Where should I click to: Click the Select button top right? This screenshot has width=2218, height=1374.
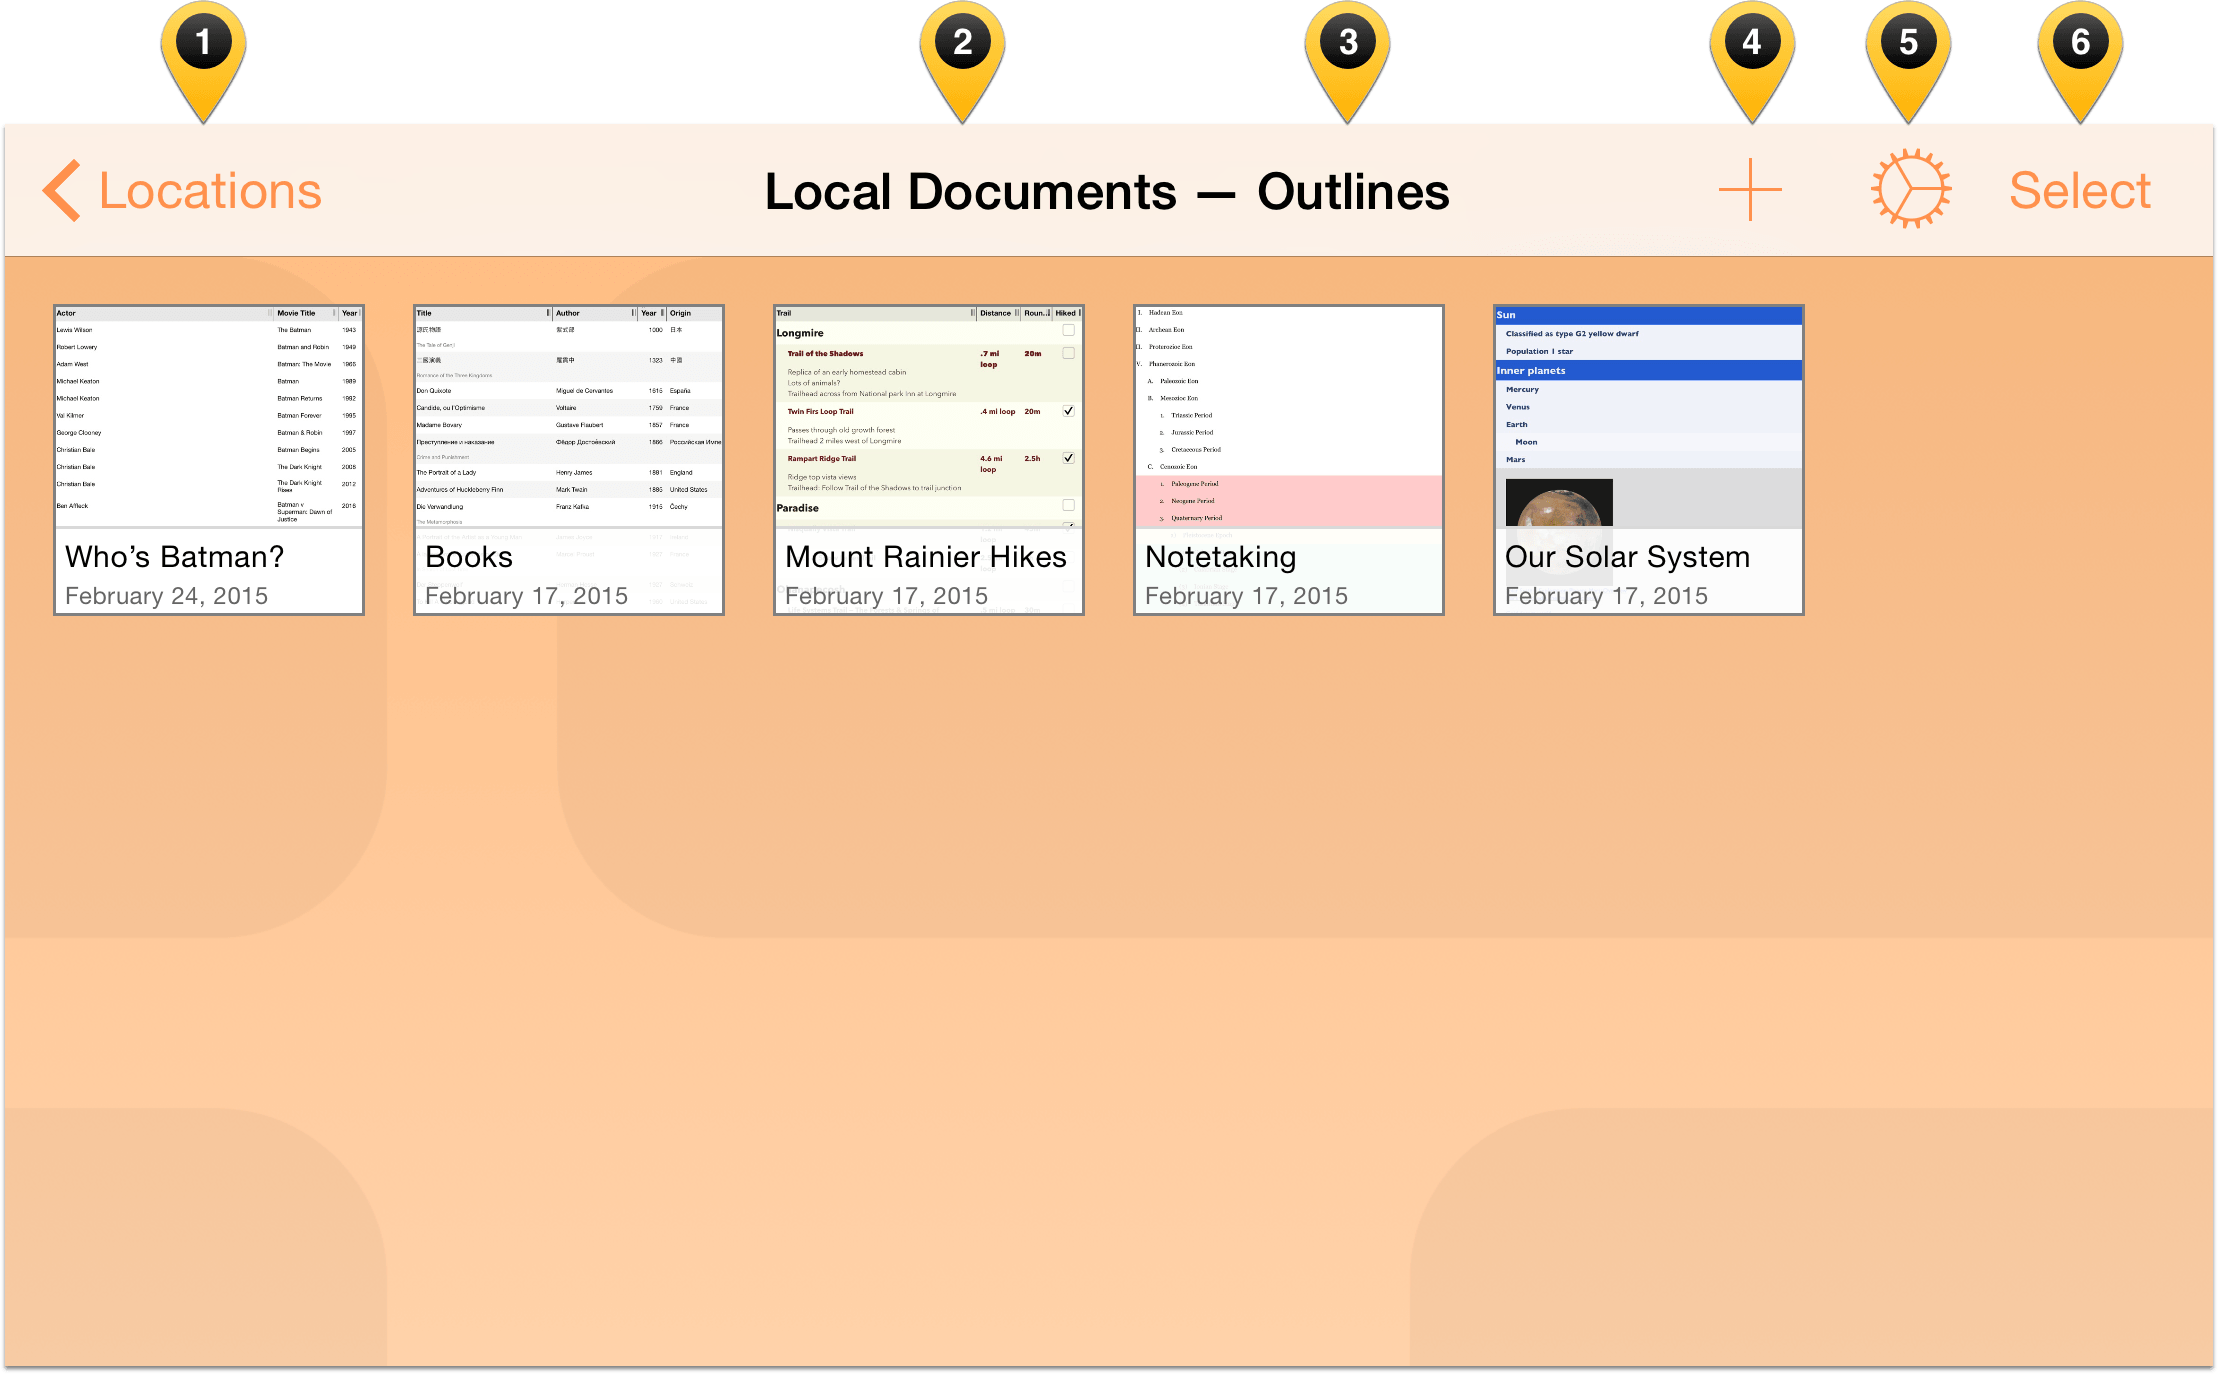pos(2082,190)
